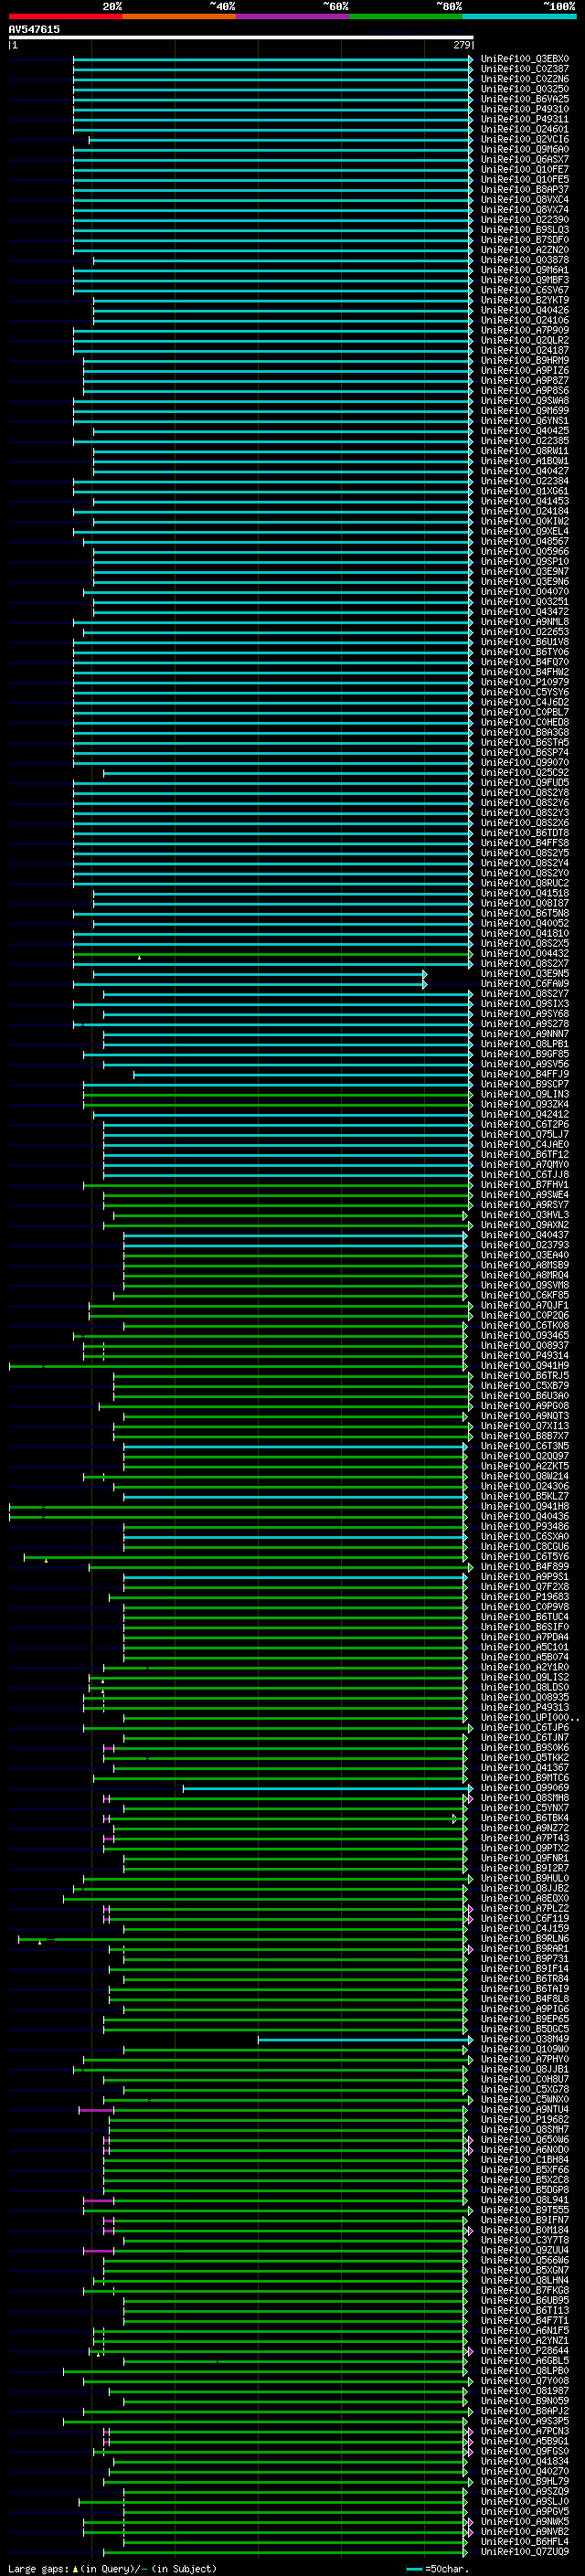Select hit label UniRef100_Q42412
Viewport: 585px width, 2576px height.
click(x=524, y=1114)
